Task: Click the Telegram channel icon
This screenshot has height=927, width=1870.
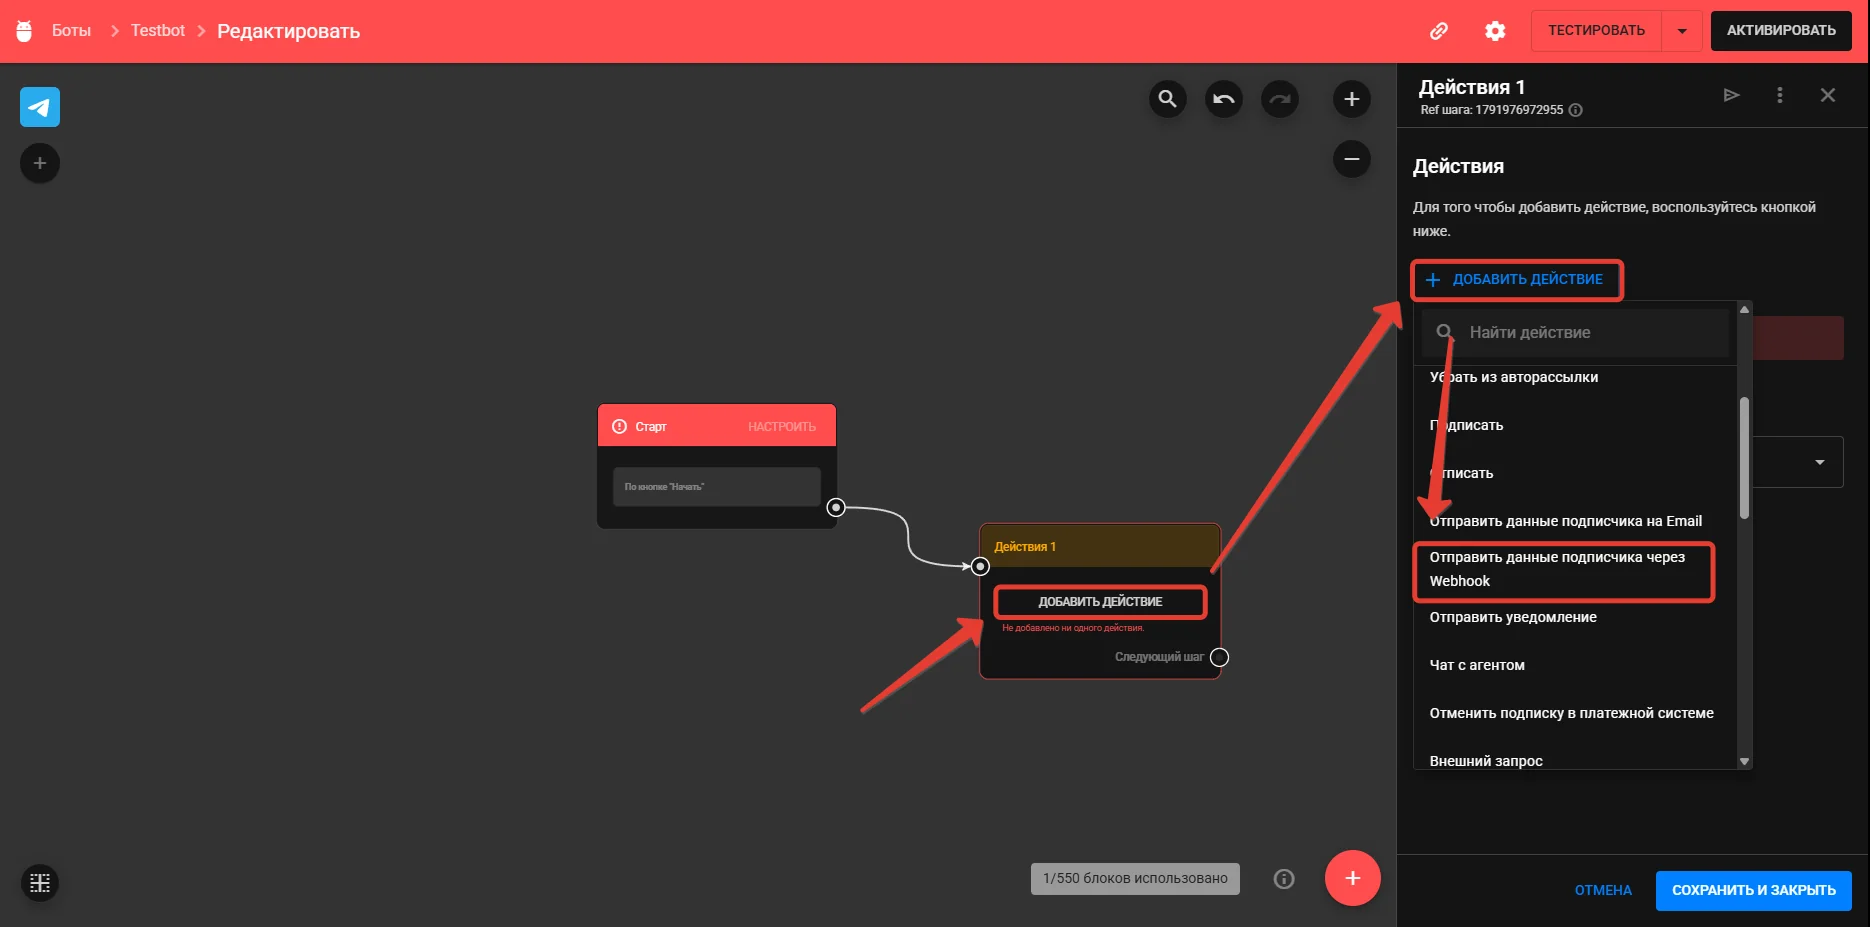Action: pyautogui.click(x=40, y=107)
